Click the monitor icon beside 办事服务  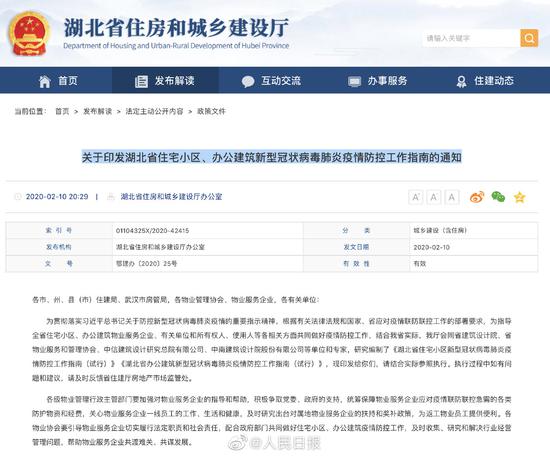354,82
